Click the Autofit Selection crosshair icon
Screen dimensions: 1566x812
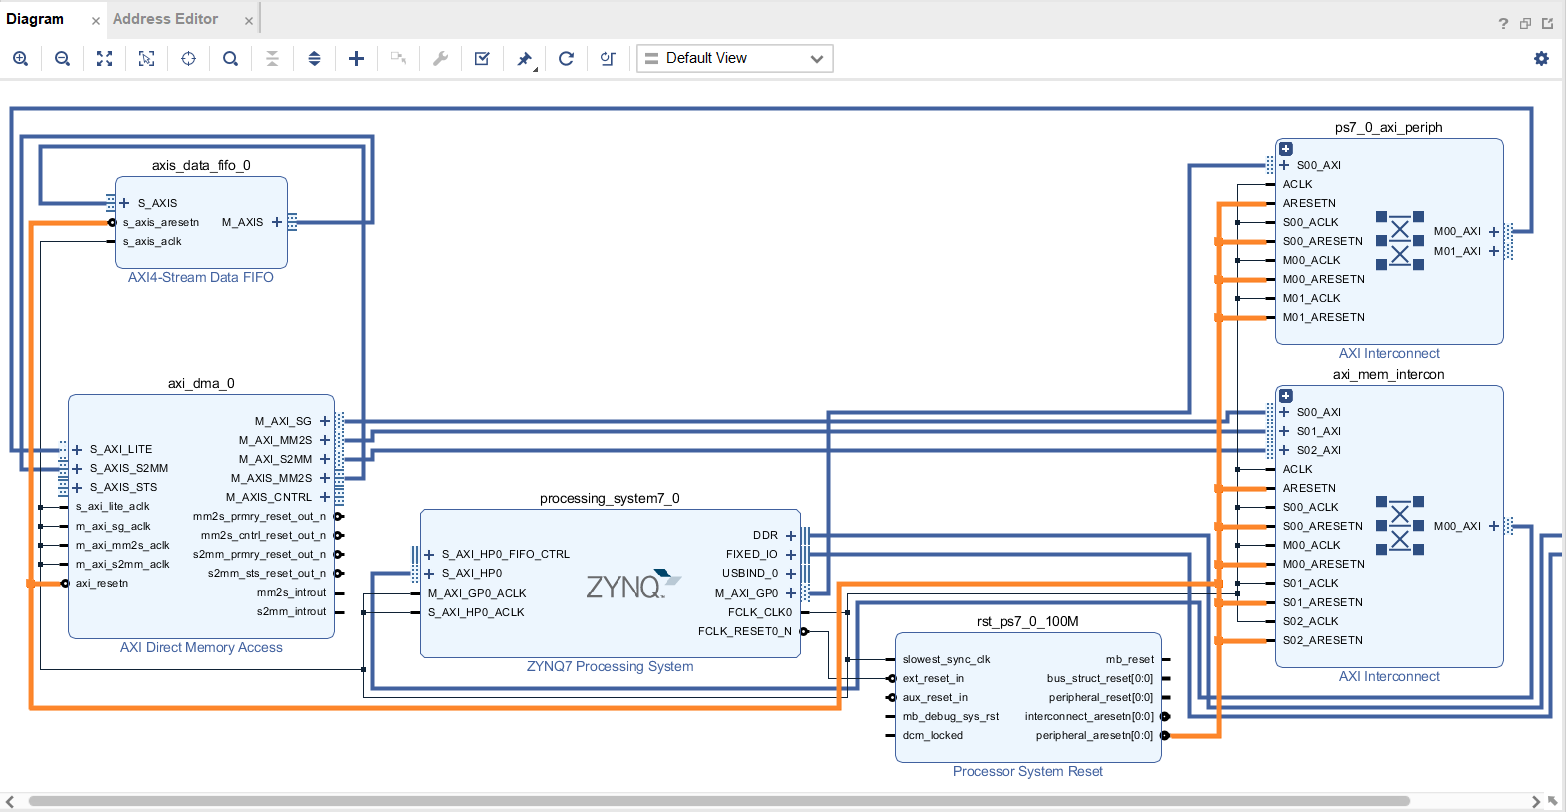pyautogui.click(x=188, y=58)
